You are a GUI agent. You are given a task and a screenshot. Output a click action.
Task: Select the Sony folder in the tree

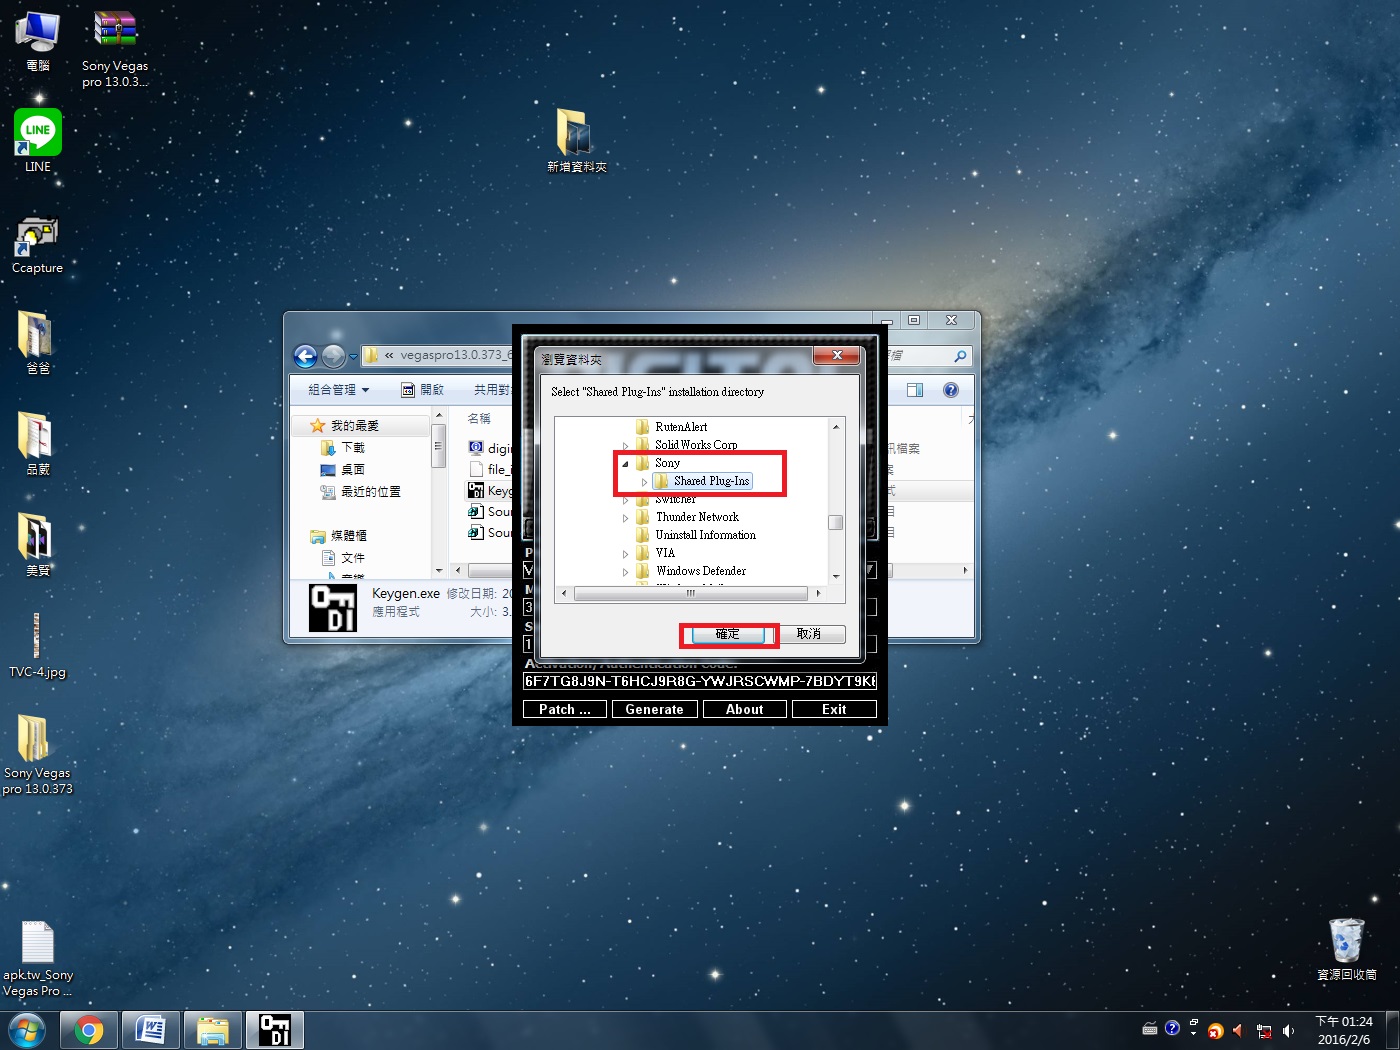pos(667,463)
